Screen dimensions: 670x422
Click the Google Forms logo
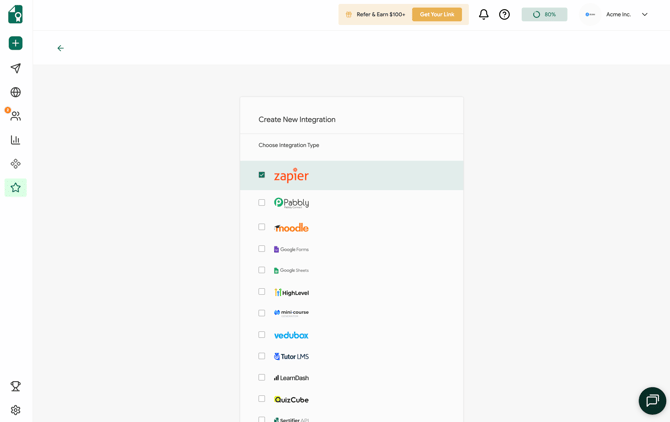(291, 249)
